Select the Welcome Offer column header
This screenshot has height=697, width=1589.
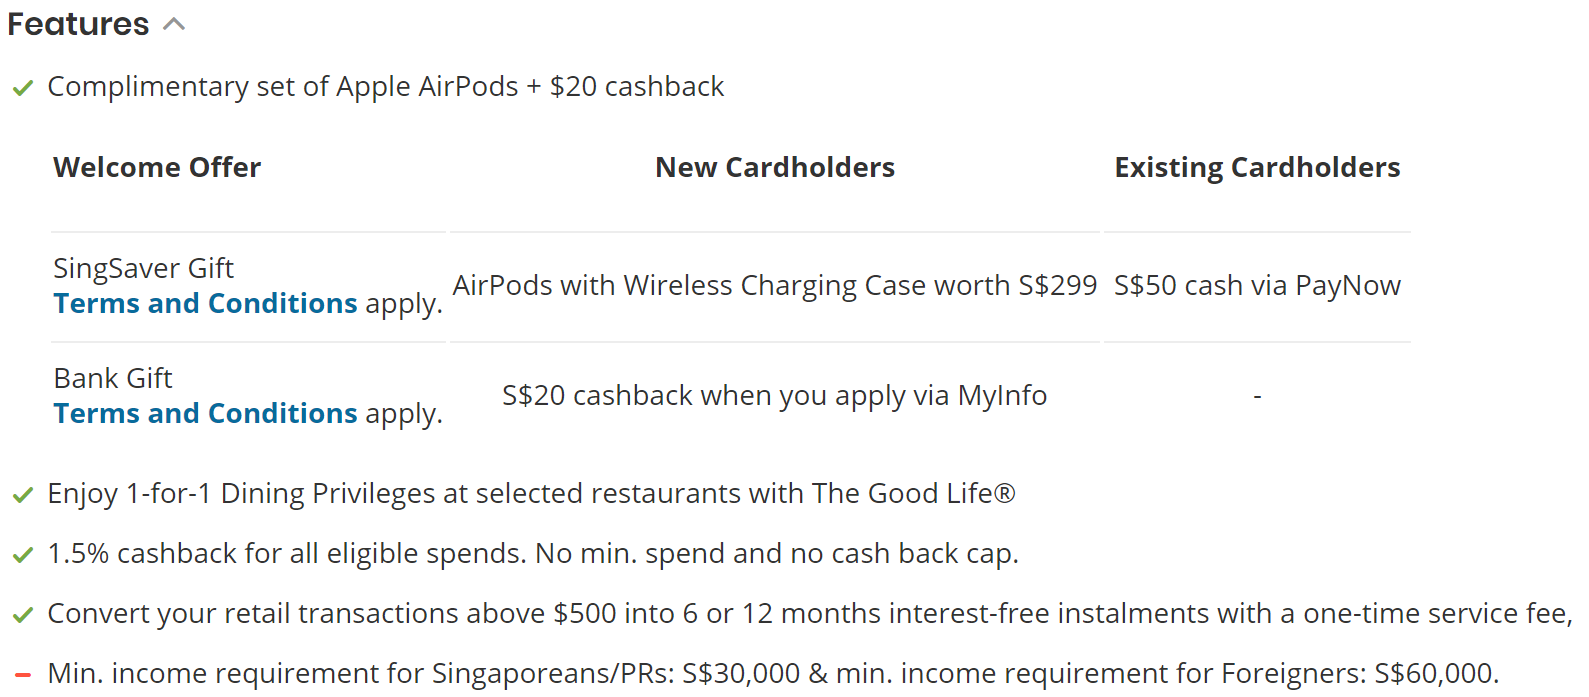tap(157, 167)
